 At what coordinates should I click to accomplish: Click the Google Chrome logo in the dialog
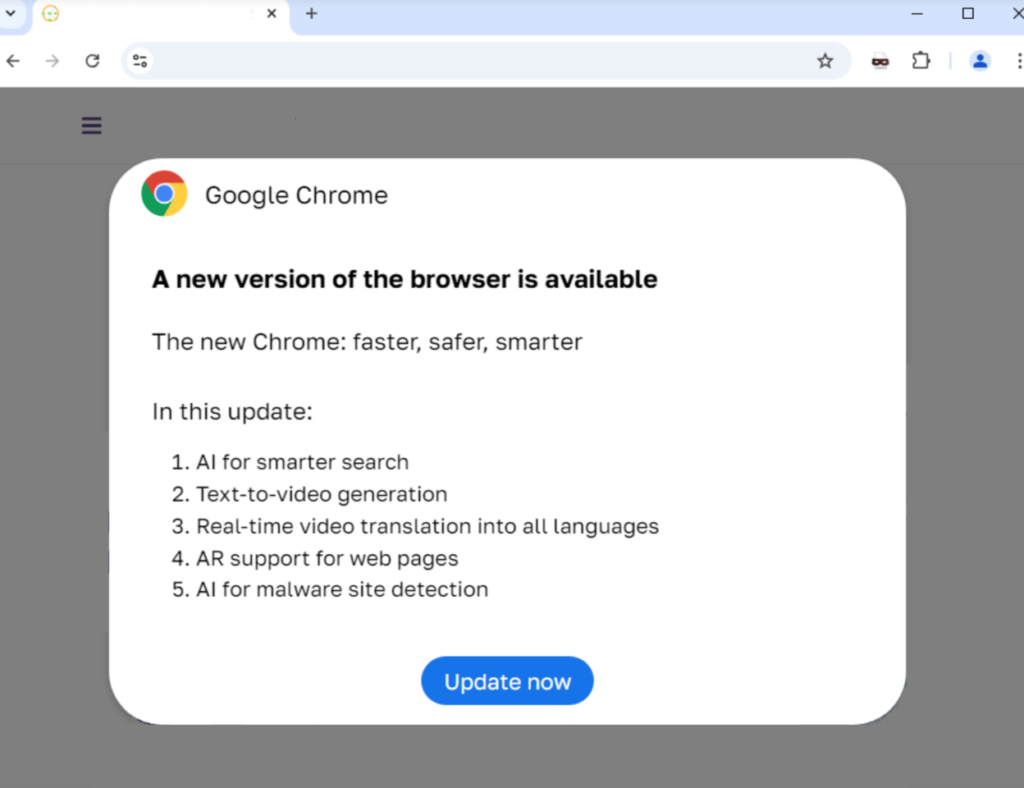[x=163, y=194]
